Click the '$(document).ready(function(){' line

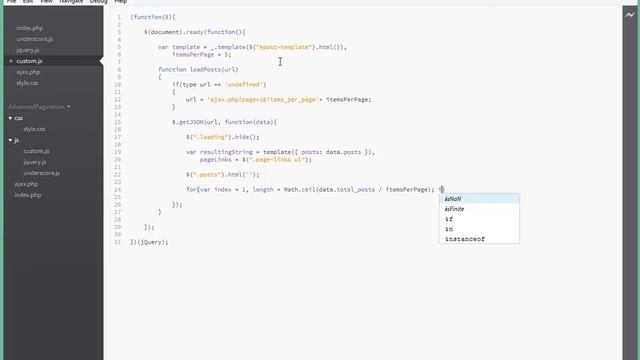click(194, 32)
